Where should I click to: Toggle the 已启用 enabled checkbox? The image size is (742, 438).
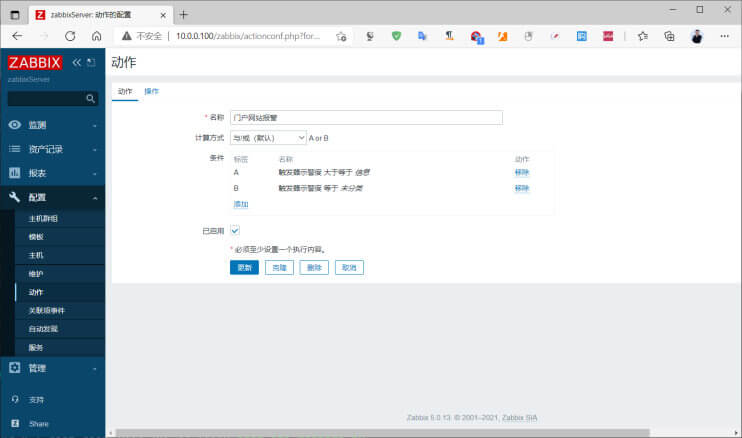pos(235,230)
